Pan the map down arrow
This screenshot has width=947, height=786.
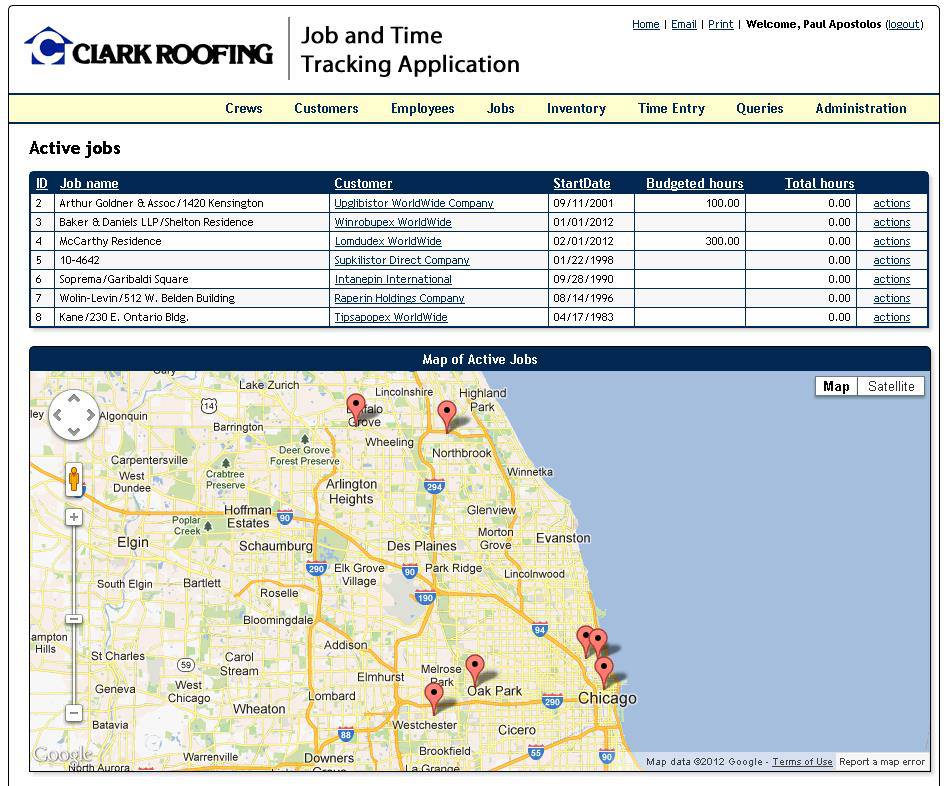pos(74,431)
